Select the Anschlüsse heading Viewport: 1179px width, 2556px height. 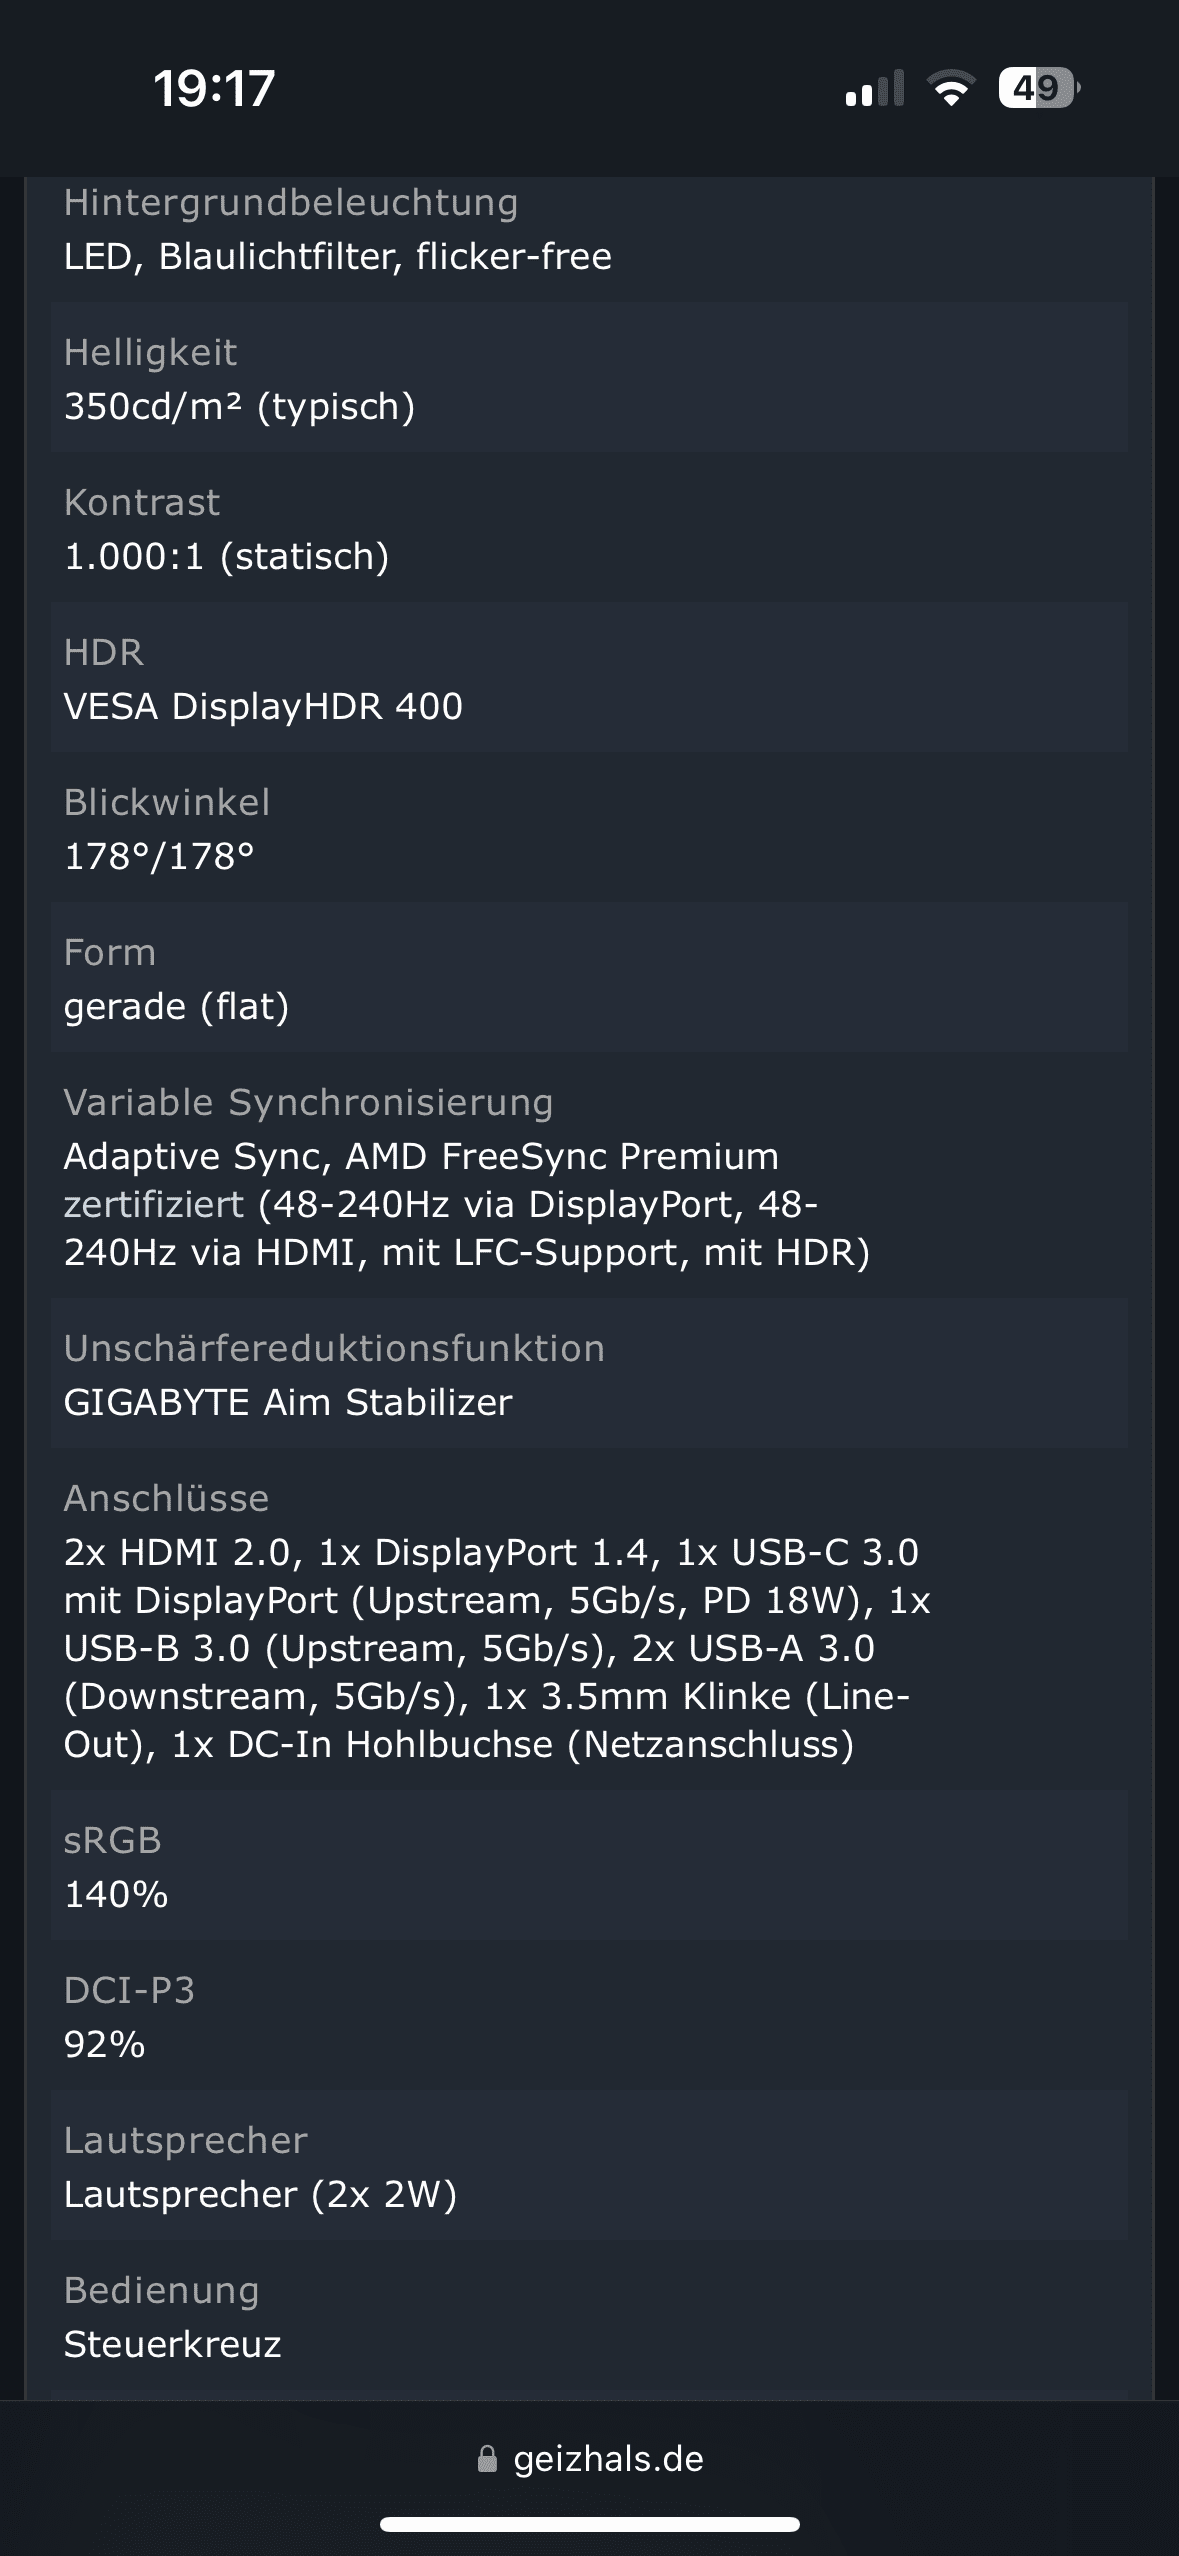pos(166,1498)
